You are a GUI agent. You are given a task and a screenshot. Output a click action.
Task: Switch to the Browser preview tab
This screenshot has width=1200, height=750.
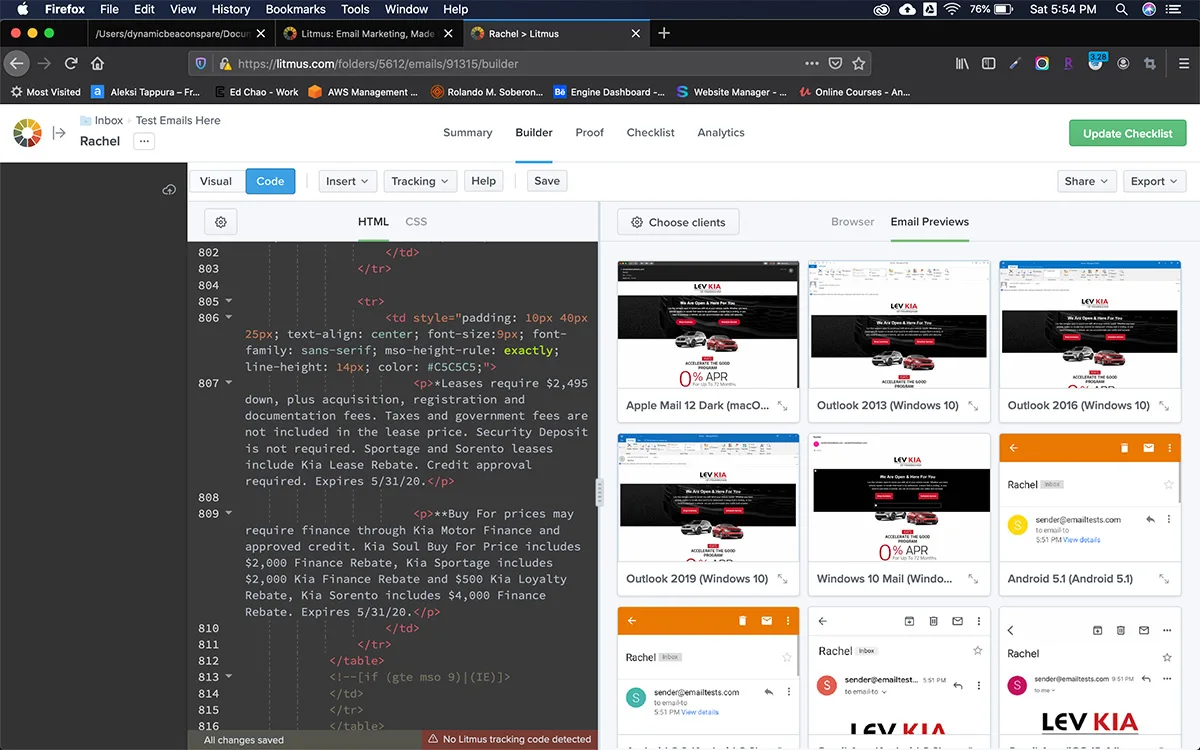(x=853, y=222)
